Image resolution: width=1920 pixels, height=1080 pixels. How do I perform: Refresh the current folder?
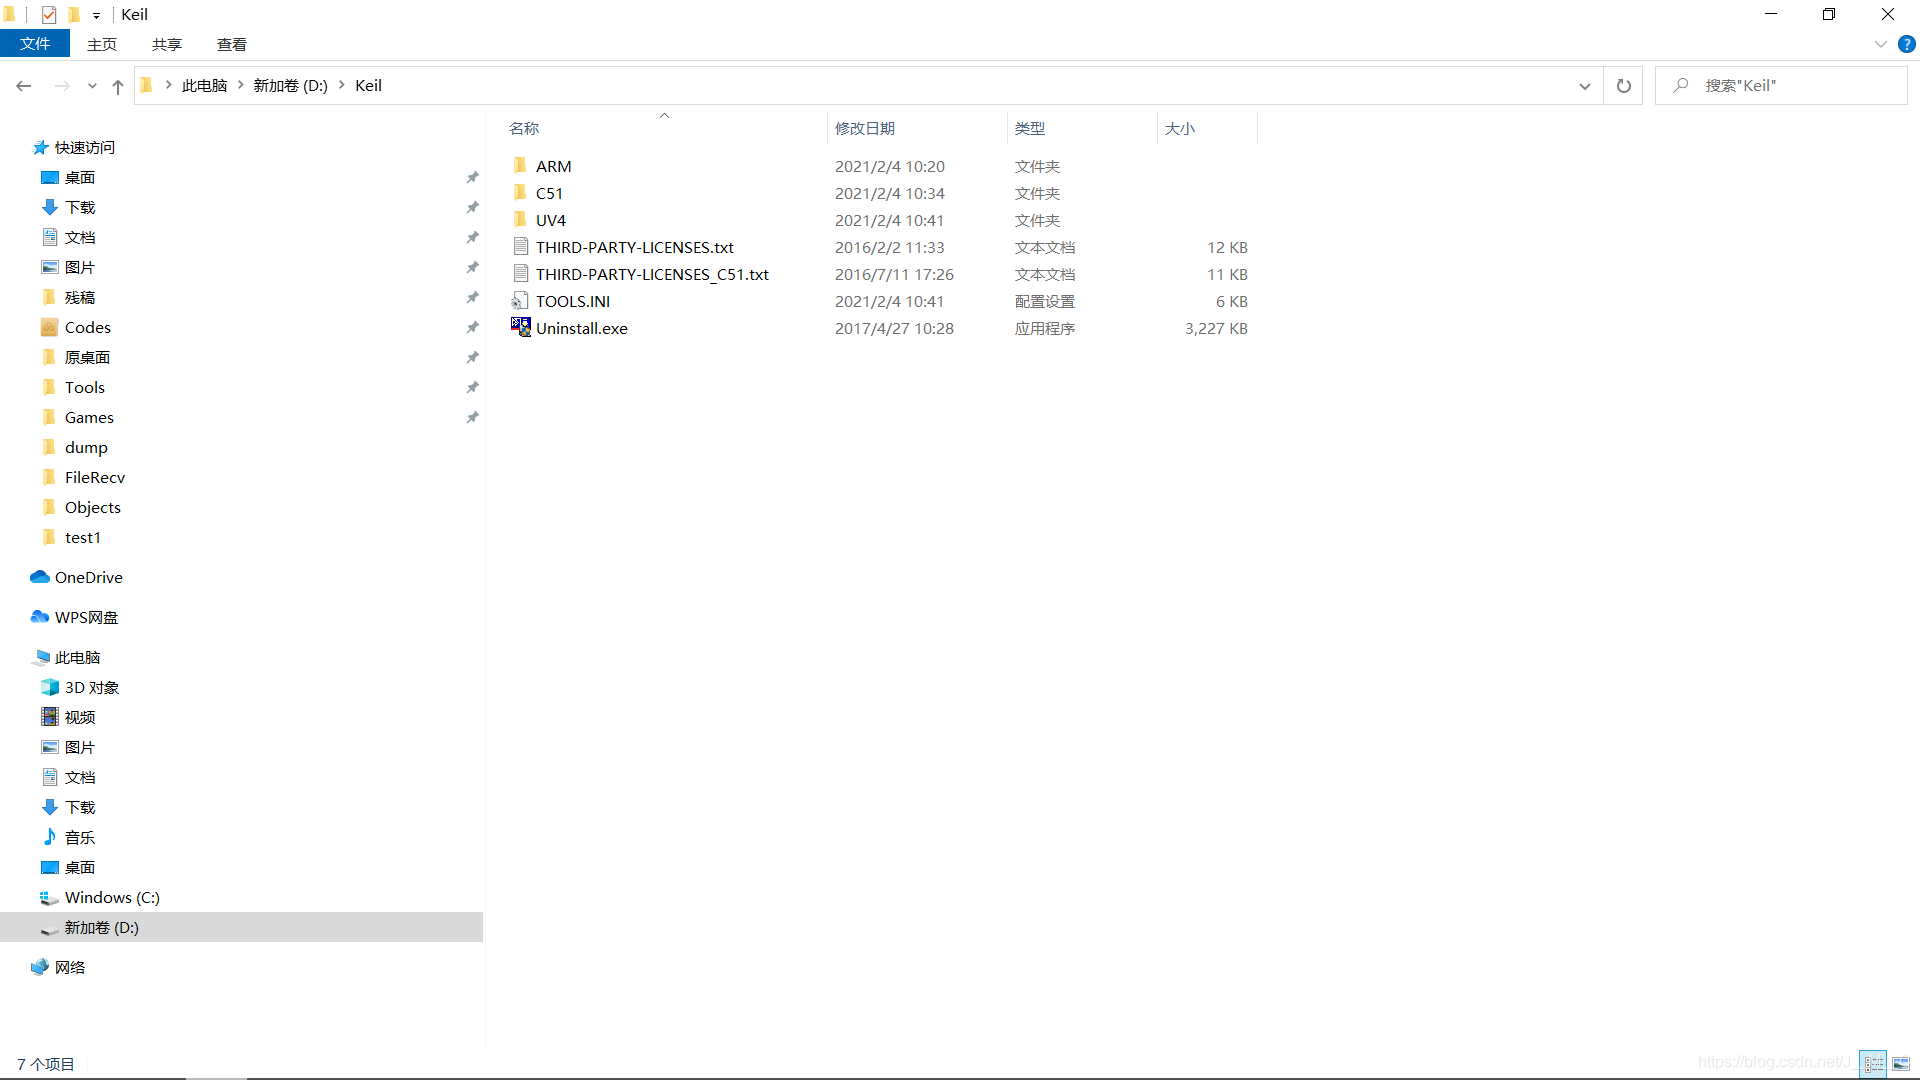(1624, 86)
